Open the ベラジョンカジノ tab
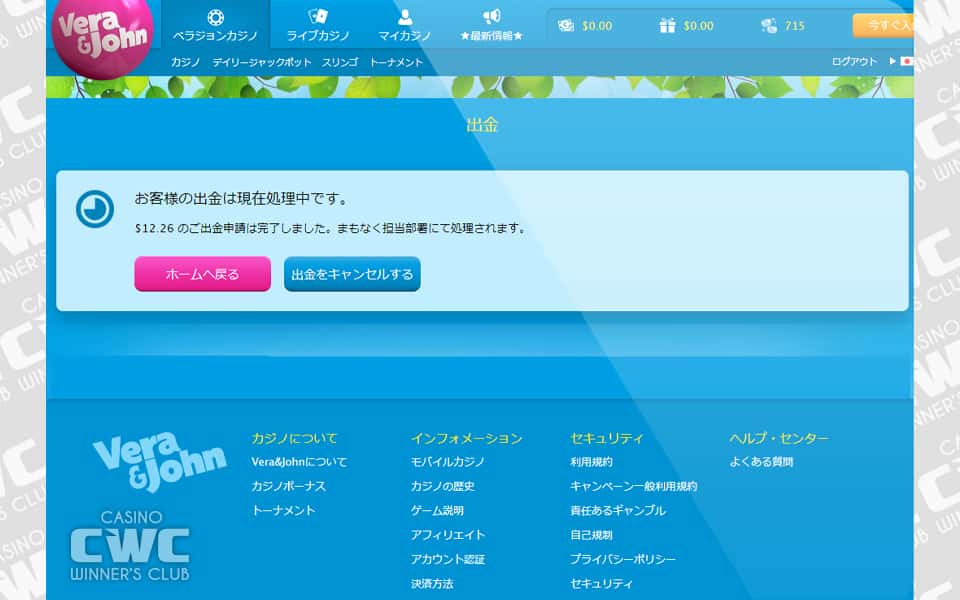The height and width of the screenshot is (600, 960). [x=216, y=26]
